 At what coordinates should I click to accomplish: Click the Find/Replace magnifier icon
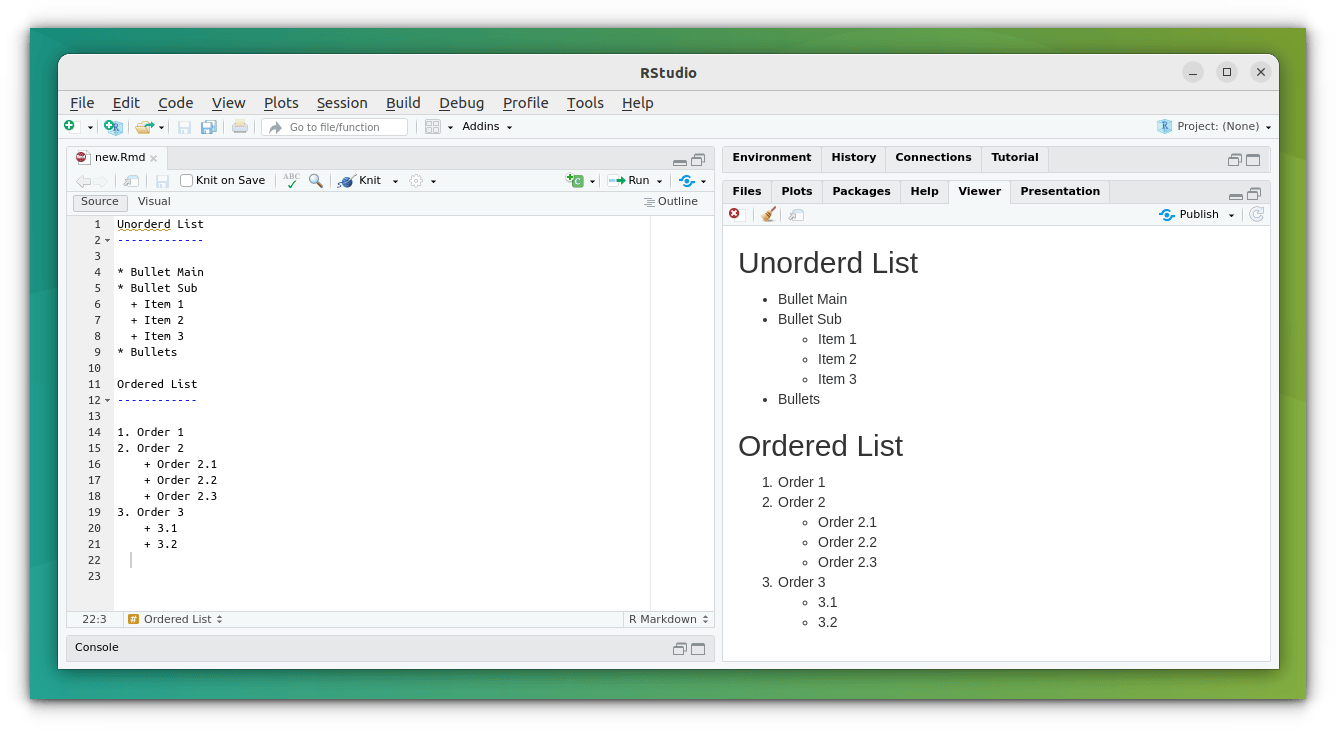click(x=316, y=181)
